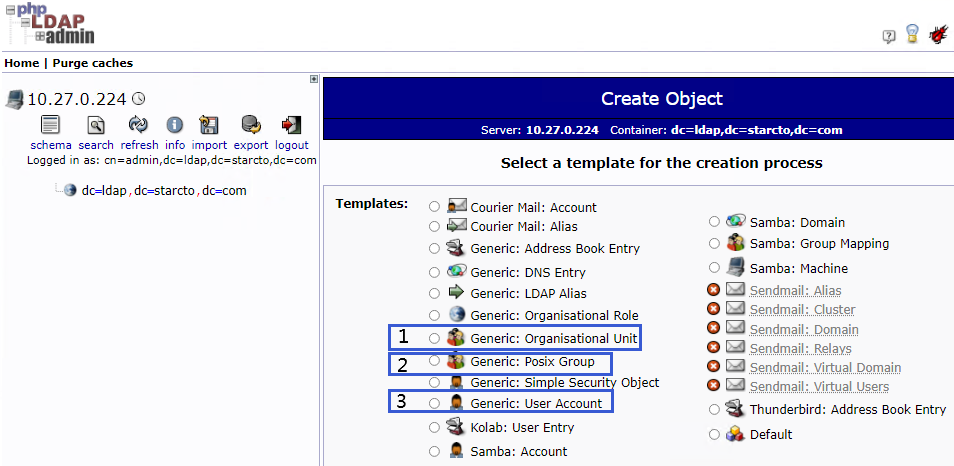Click the search text link
This screenshot has height=466, width=954.
[x=96, y=145]
